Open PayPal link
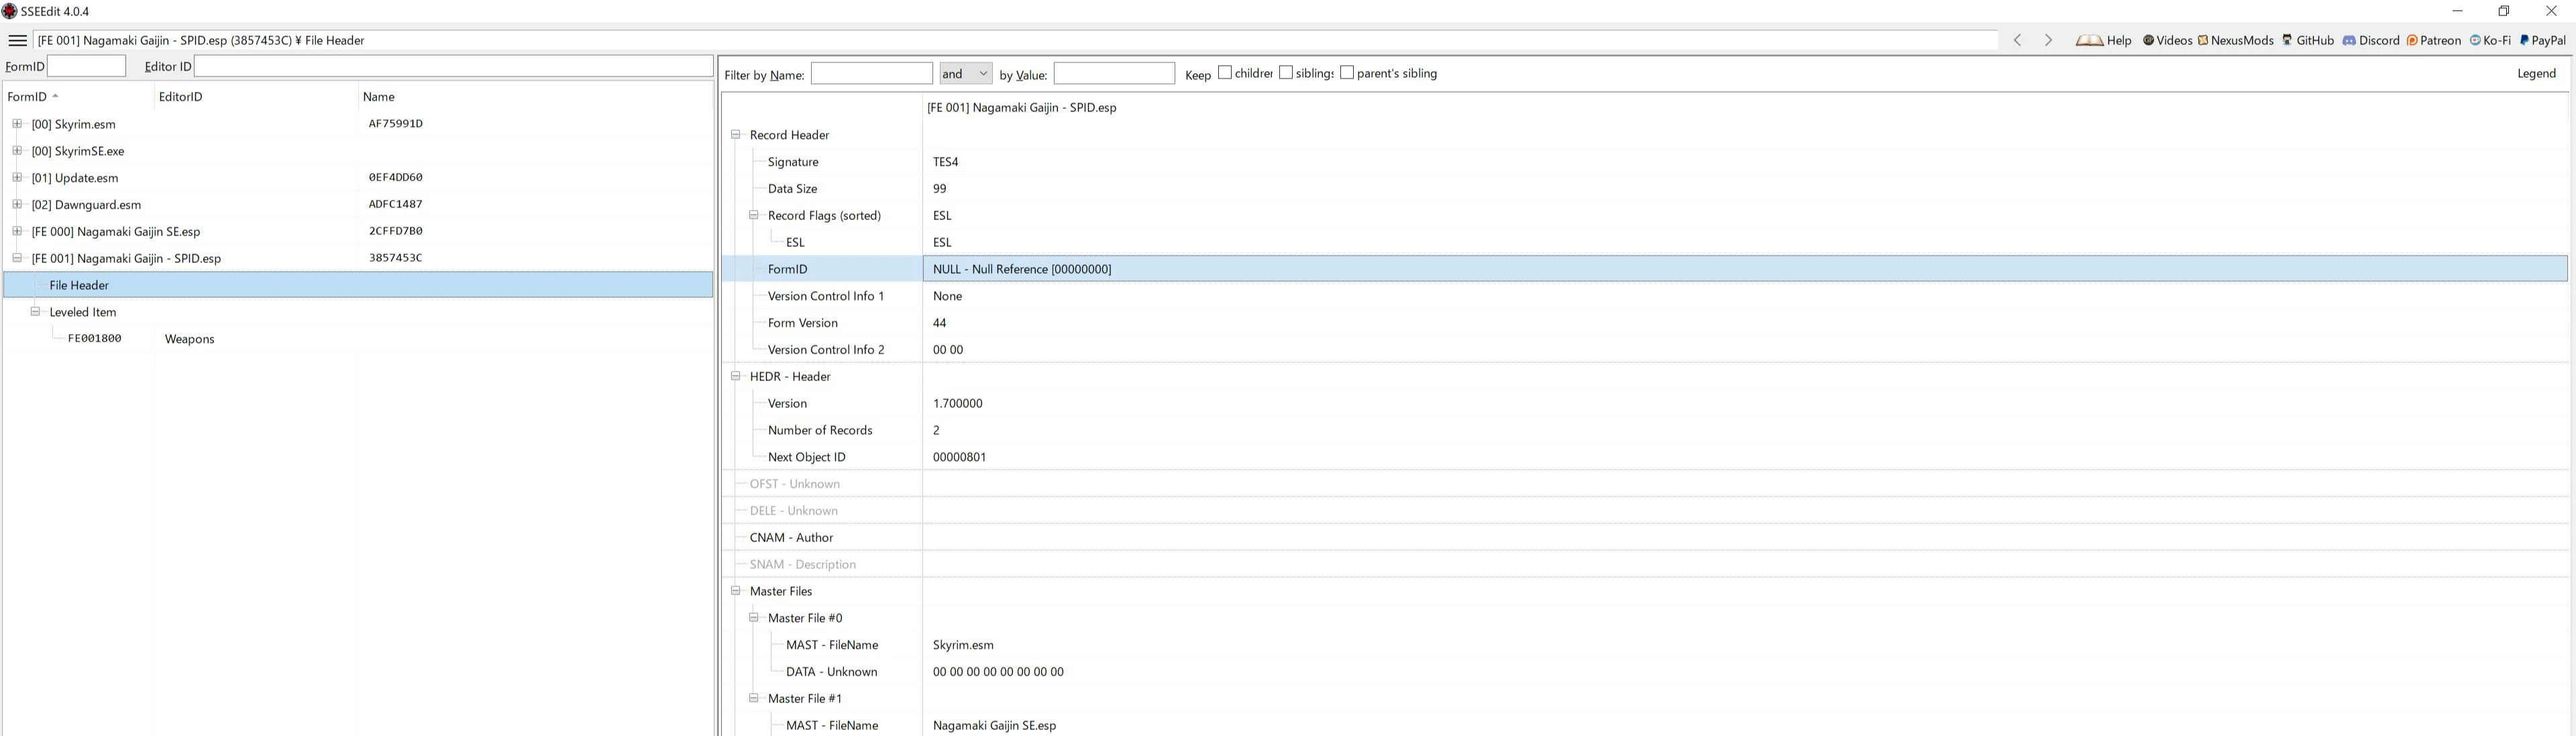Image resolution: width=2576 pixels, height=736 pixels. [x=2542, y=40]
